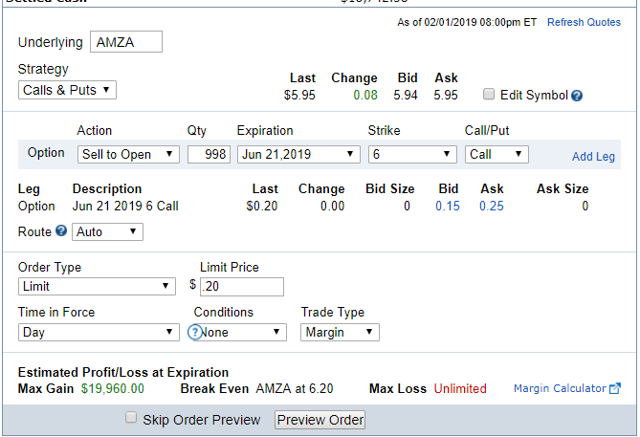Click the underlying Last price $5.95
This screenshot has width=640, height=437.
[300, 95]
